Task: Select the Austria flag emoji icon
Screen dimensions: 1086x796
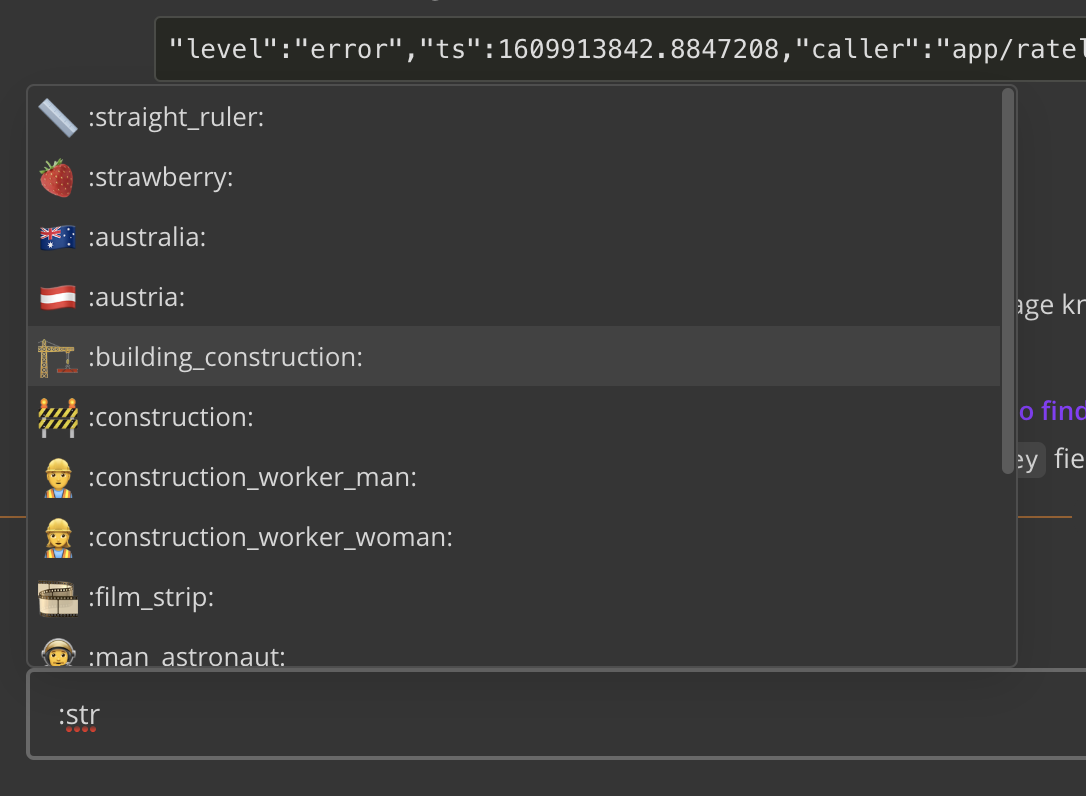Action: tap(57, 297)
